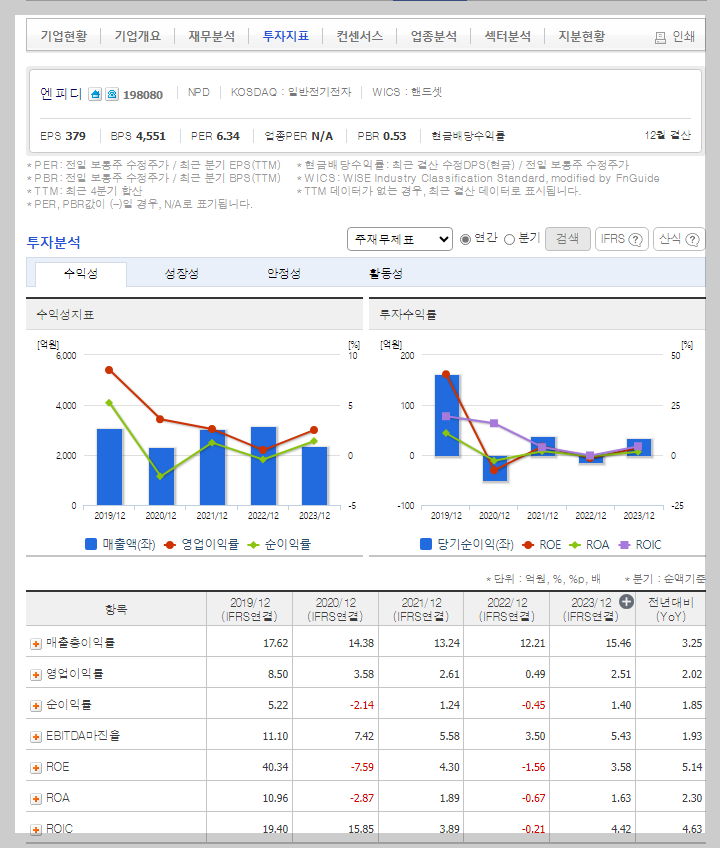Click the 검색 button

(567, 238)
